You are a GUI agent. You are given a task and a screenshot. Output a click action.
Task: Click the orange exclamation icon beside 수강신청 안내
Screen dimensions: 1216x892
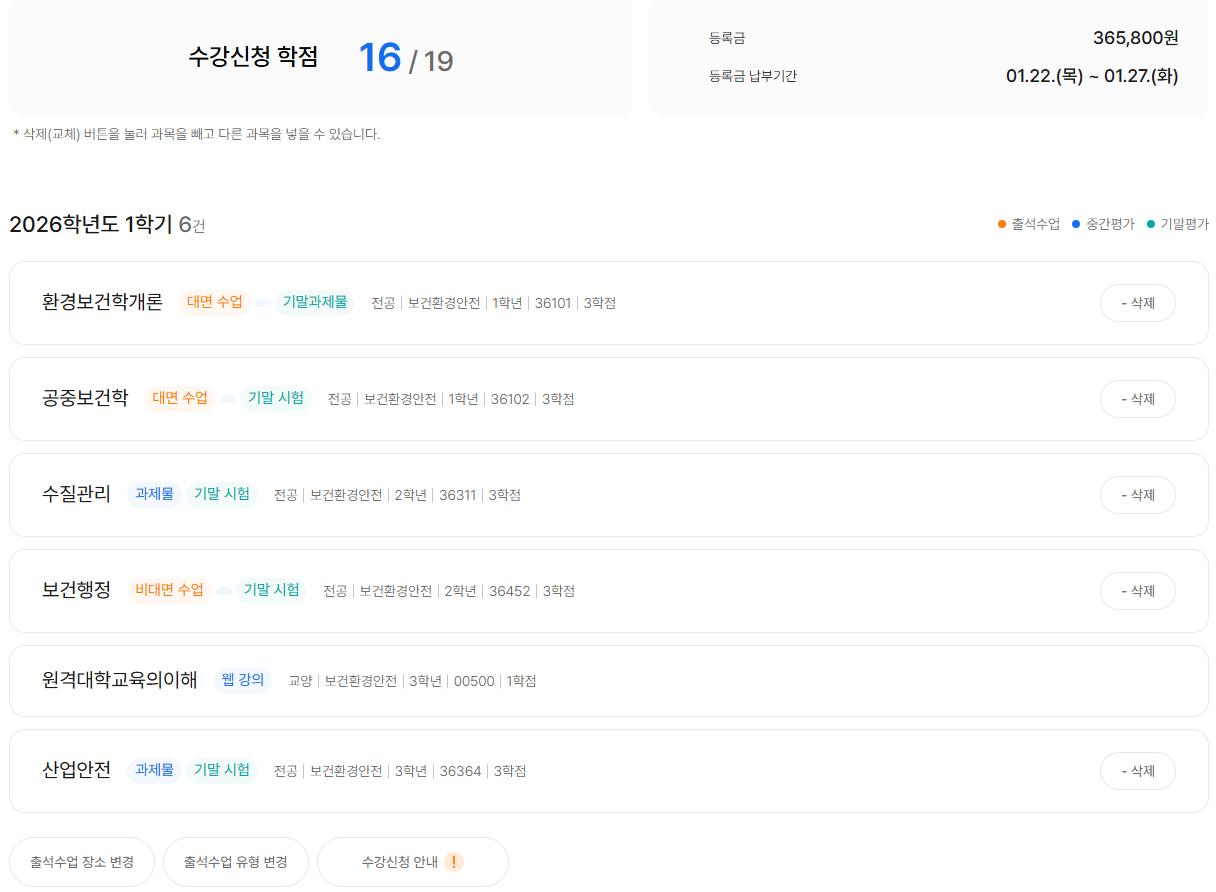[x=453, y=862]
